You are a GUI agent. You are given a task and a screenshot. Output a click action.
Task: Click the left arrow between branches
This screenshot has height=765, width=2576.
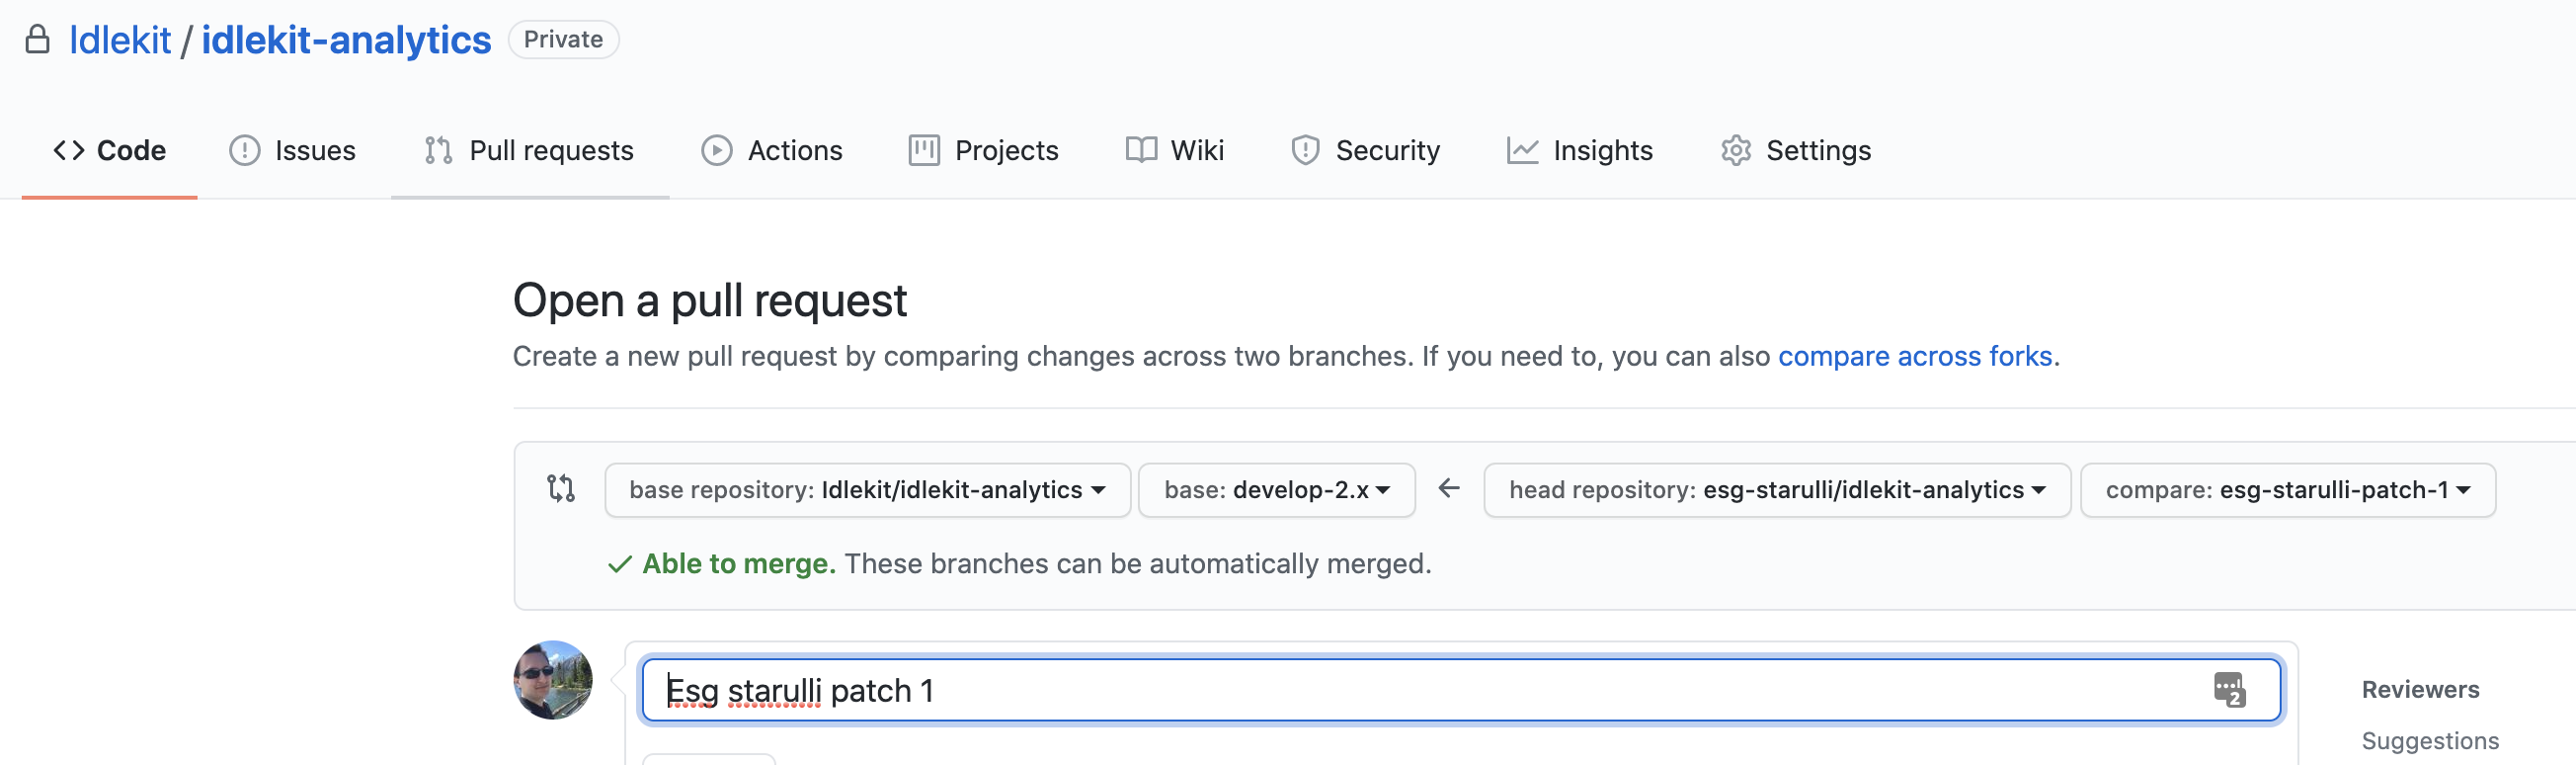tap(1449, 488)
